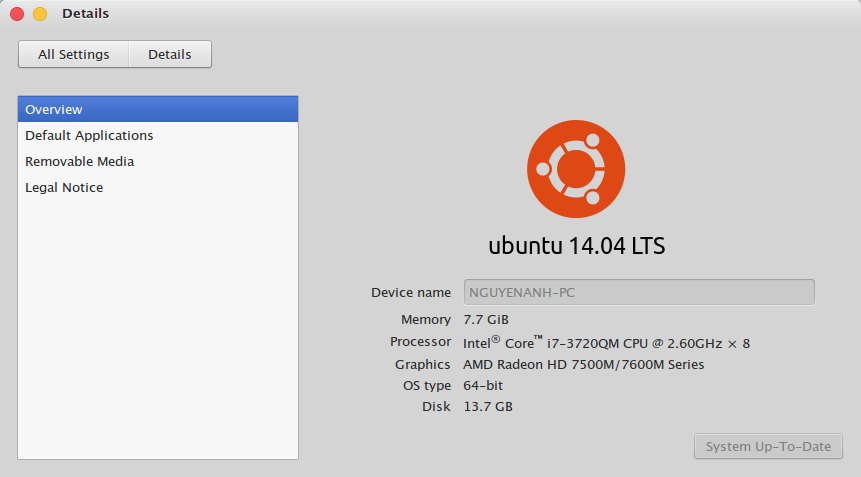Click the 64-bit OS type value
Screen dimensions: 861x477
point(485,385)
